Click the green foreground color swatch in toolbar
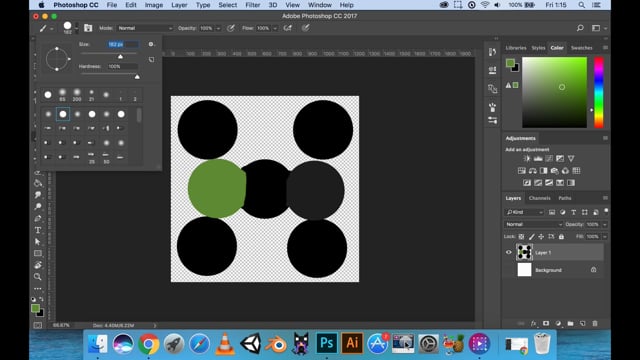The image size is (640, 360). pos(36,308)
